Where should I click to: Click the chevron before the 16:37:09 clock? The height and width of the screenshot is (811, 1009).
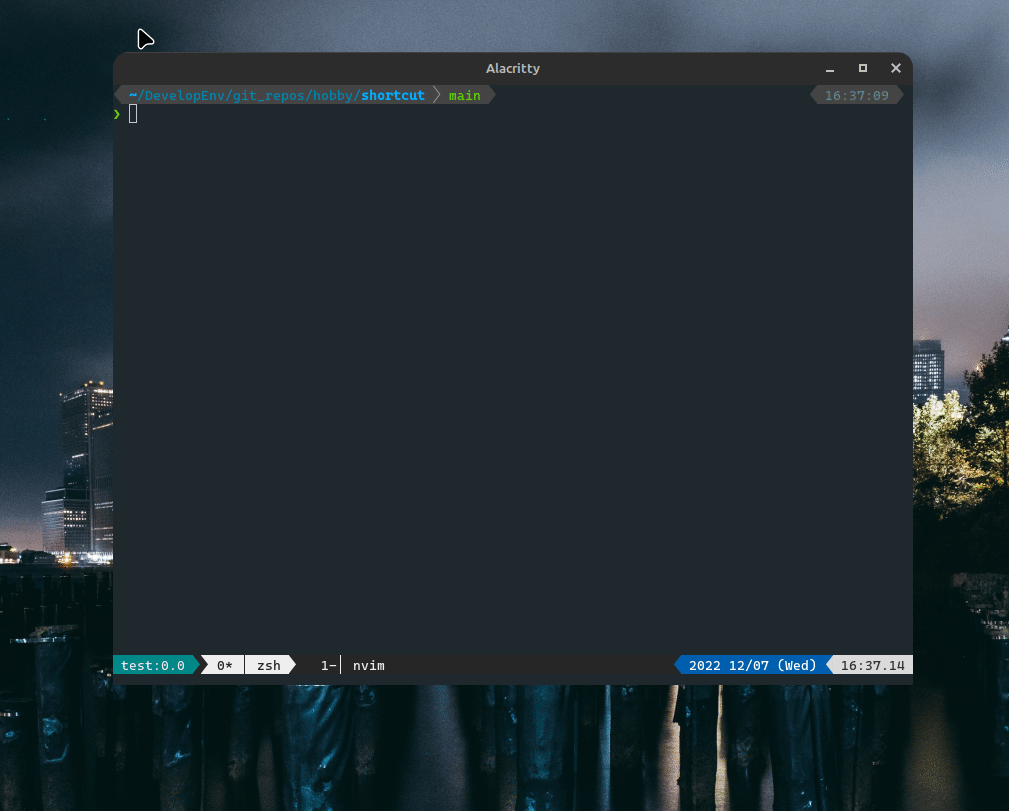(x=815, y=95)
